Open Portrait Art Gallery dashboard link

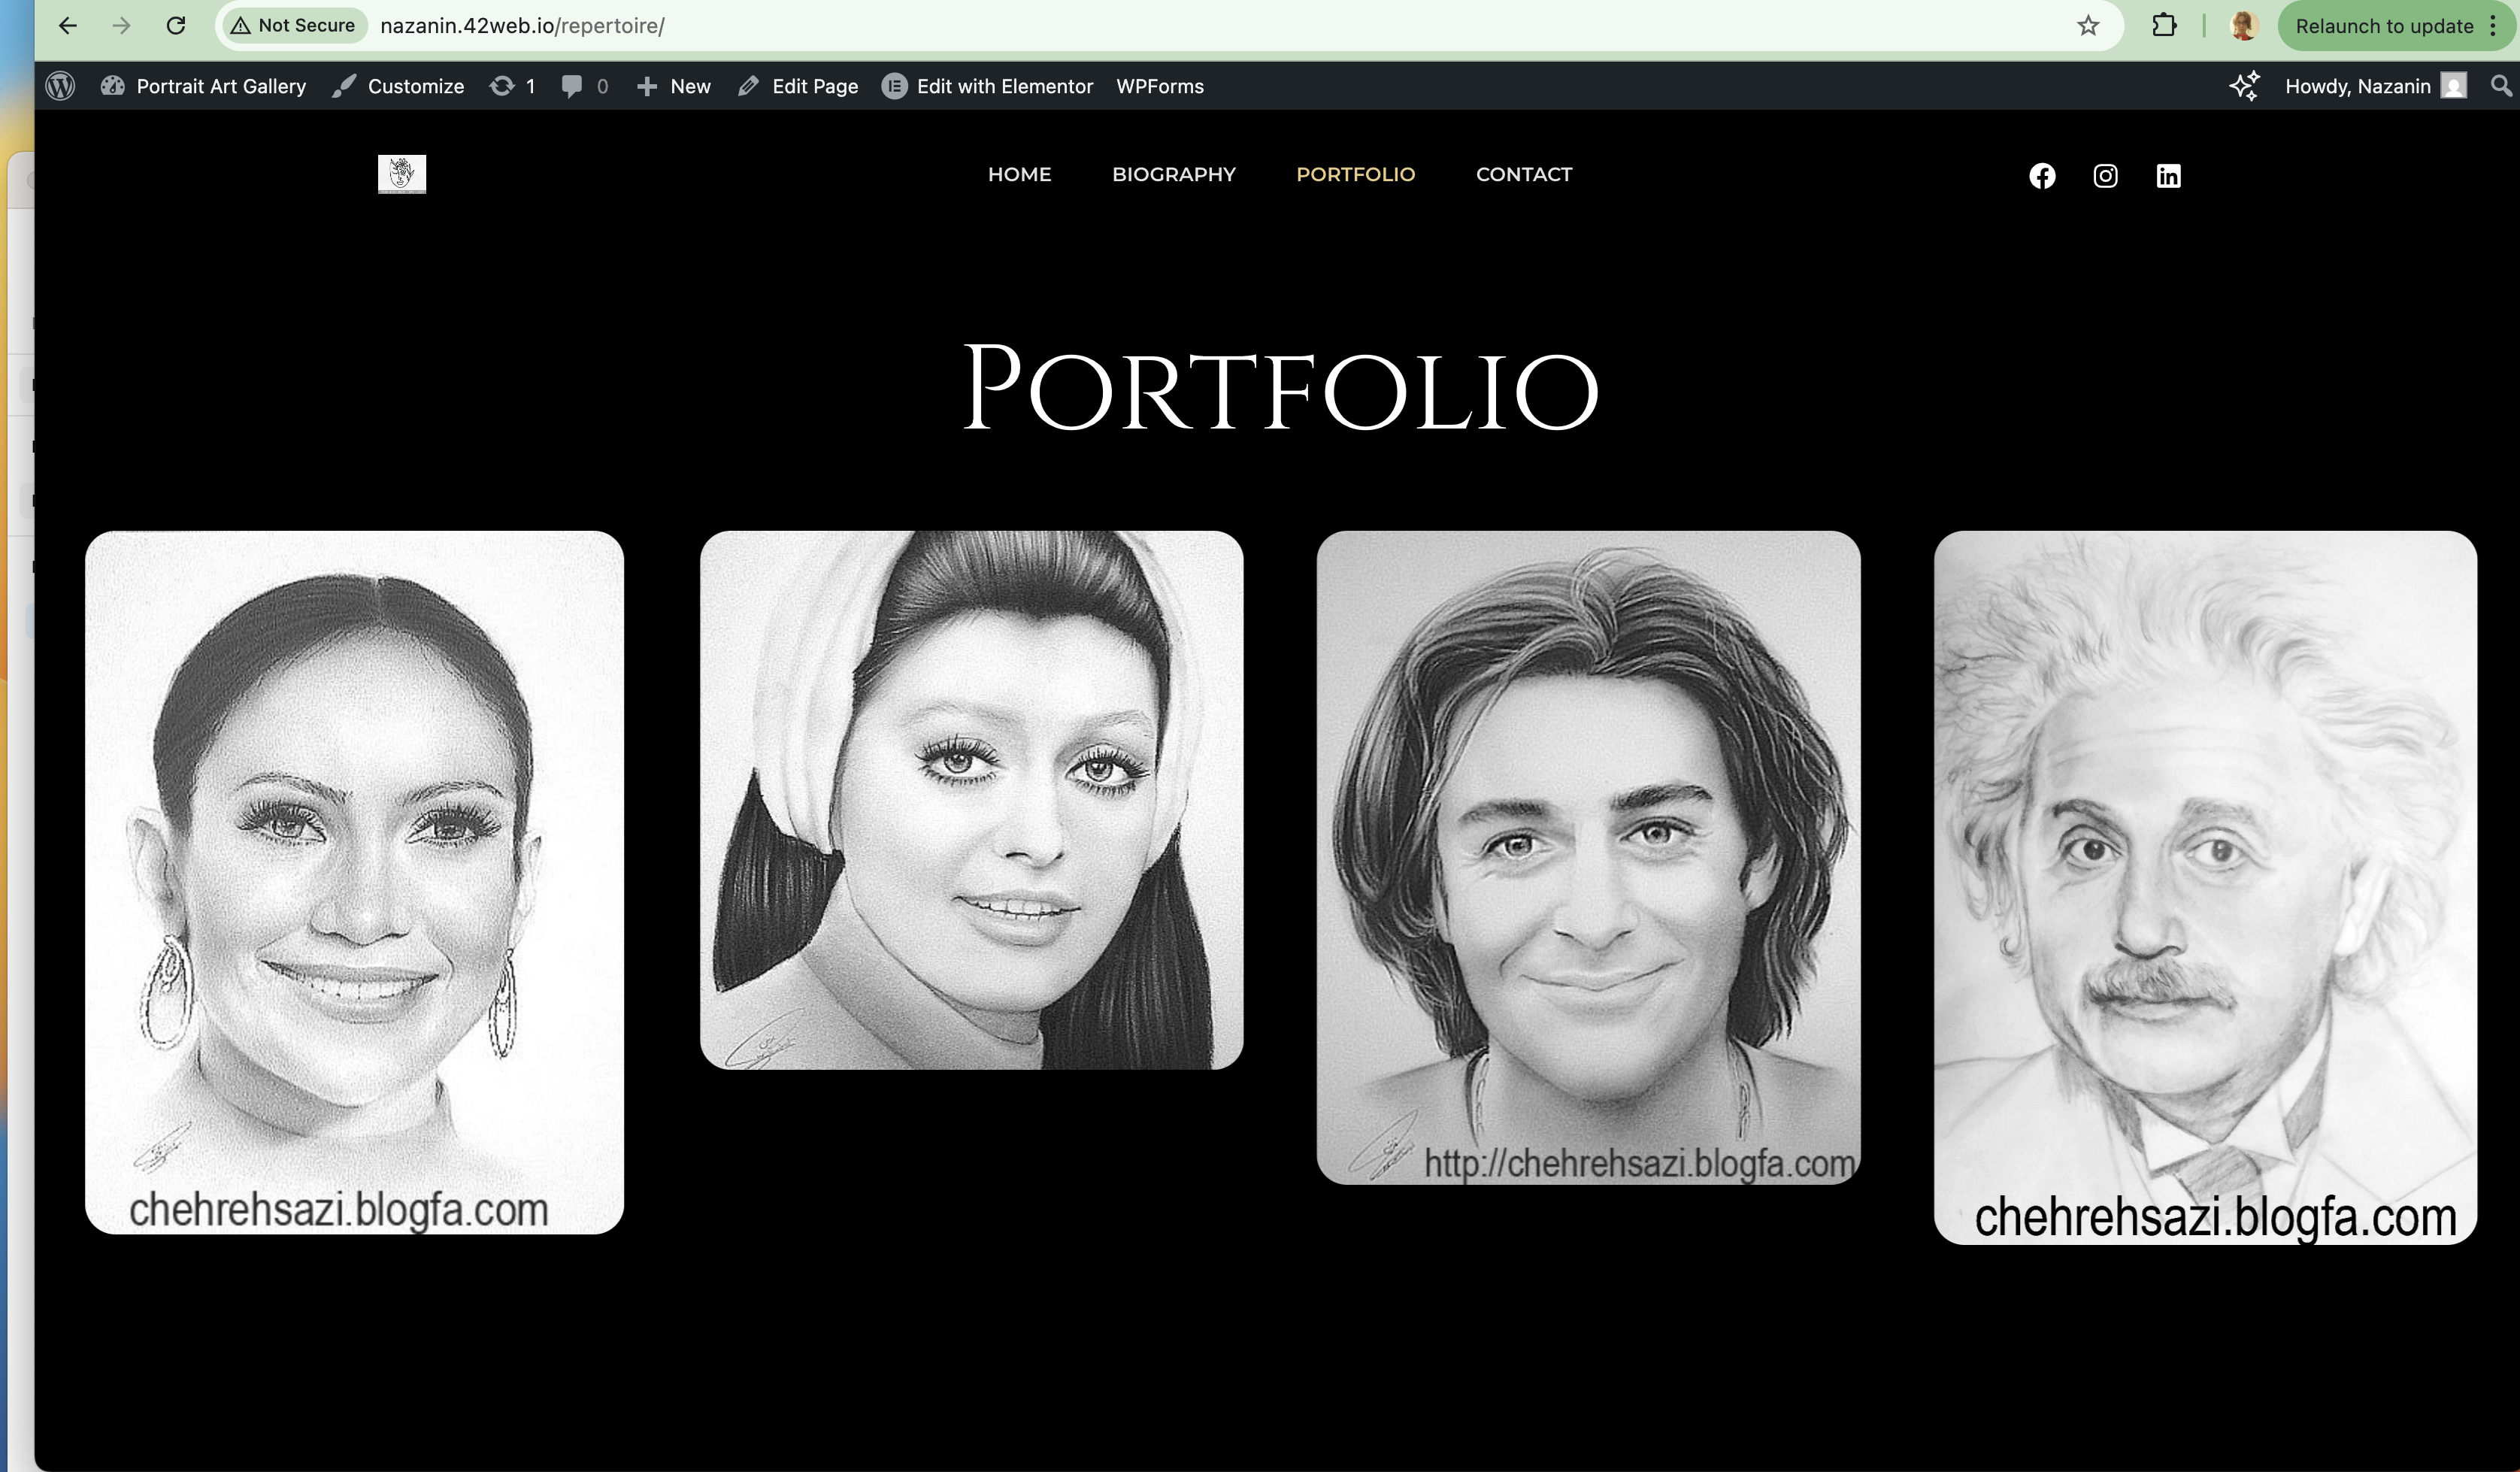pos(204,86)
